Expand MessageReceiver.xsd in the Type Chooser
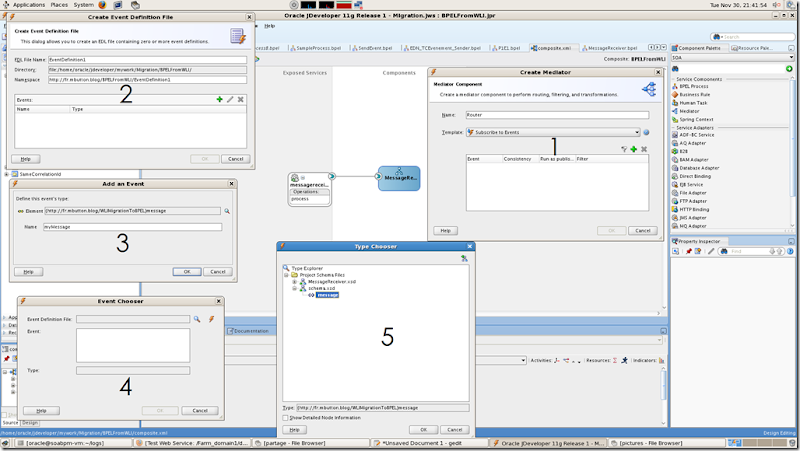The height and width of the screenshot is (451, 800). point(294,282)
